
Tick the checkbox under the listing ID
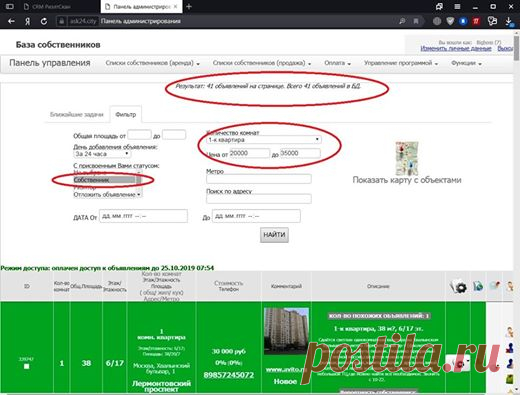(27, 366)
